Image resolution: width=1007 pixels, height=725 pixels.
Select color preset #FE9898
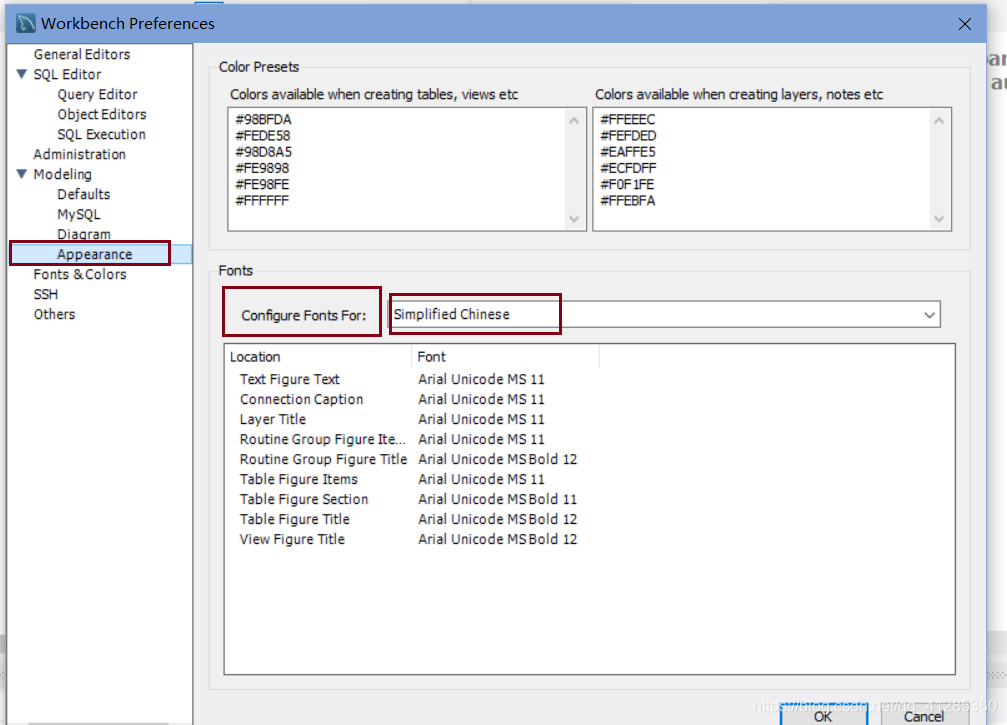point(262,168)
